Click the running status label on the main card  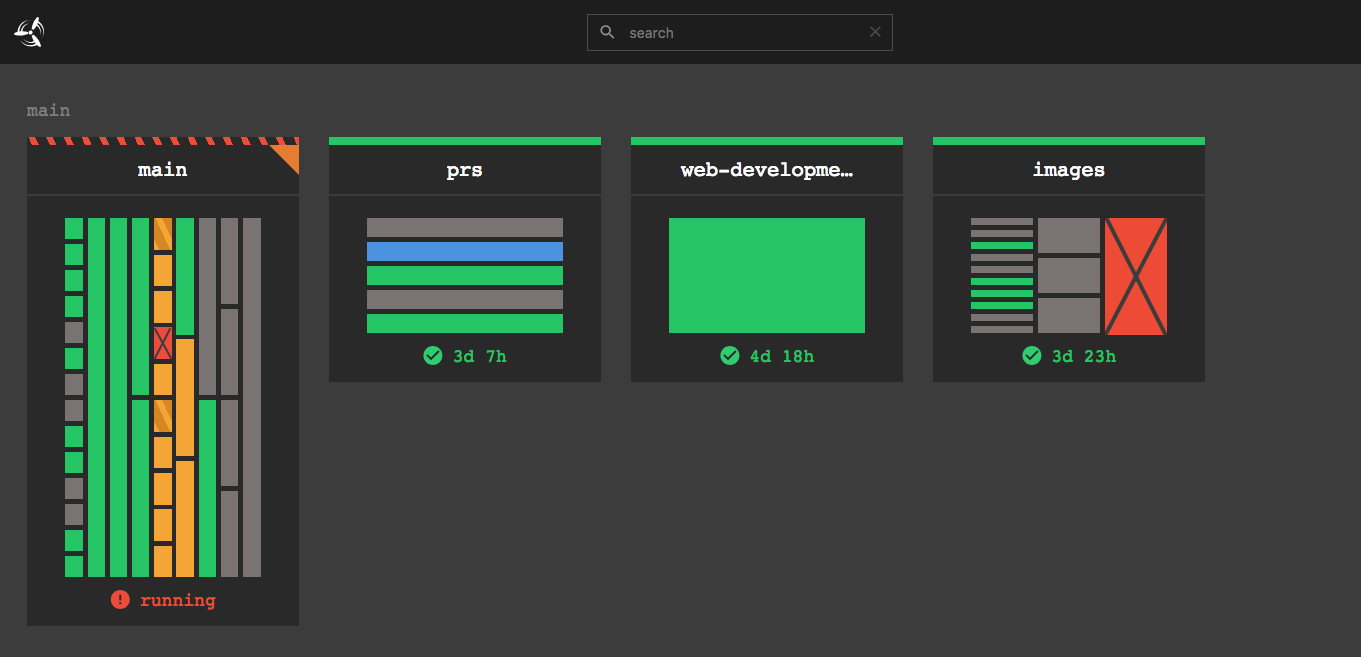coord(176,600)
